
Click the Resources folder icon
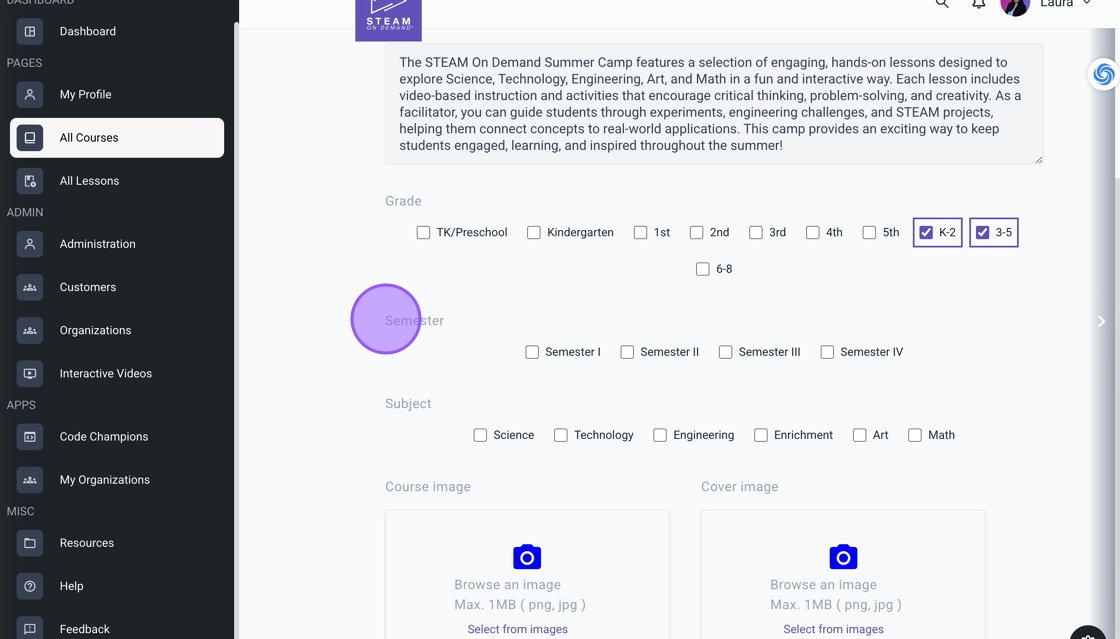coord(30,543)
